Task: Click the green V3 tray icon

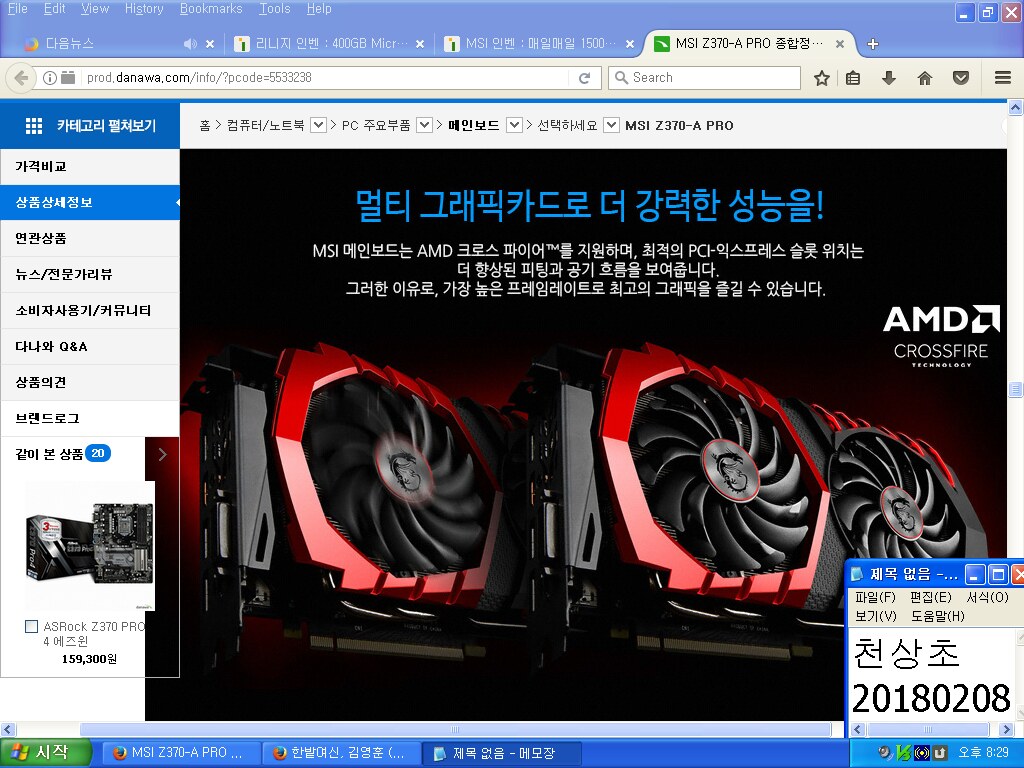Action: tap(904, 752)
